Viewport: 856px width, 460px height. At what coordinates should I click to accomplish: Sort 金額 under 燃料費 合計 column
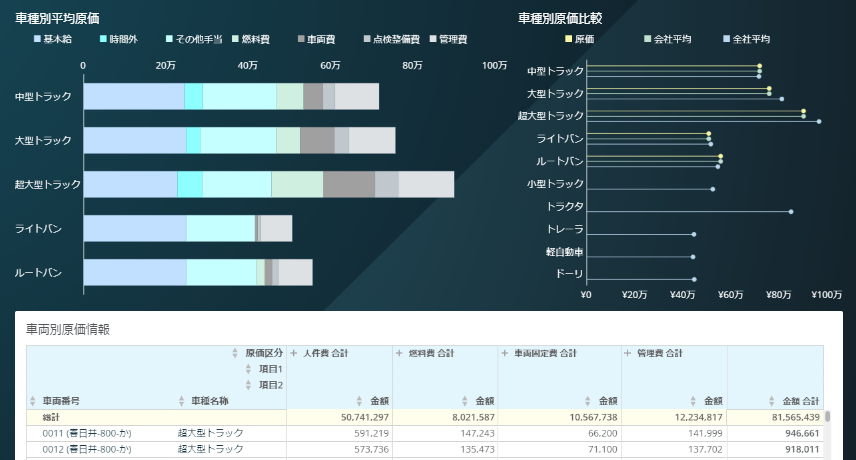[x=466, y=401]
